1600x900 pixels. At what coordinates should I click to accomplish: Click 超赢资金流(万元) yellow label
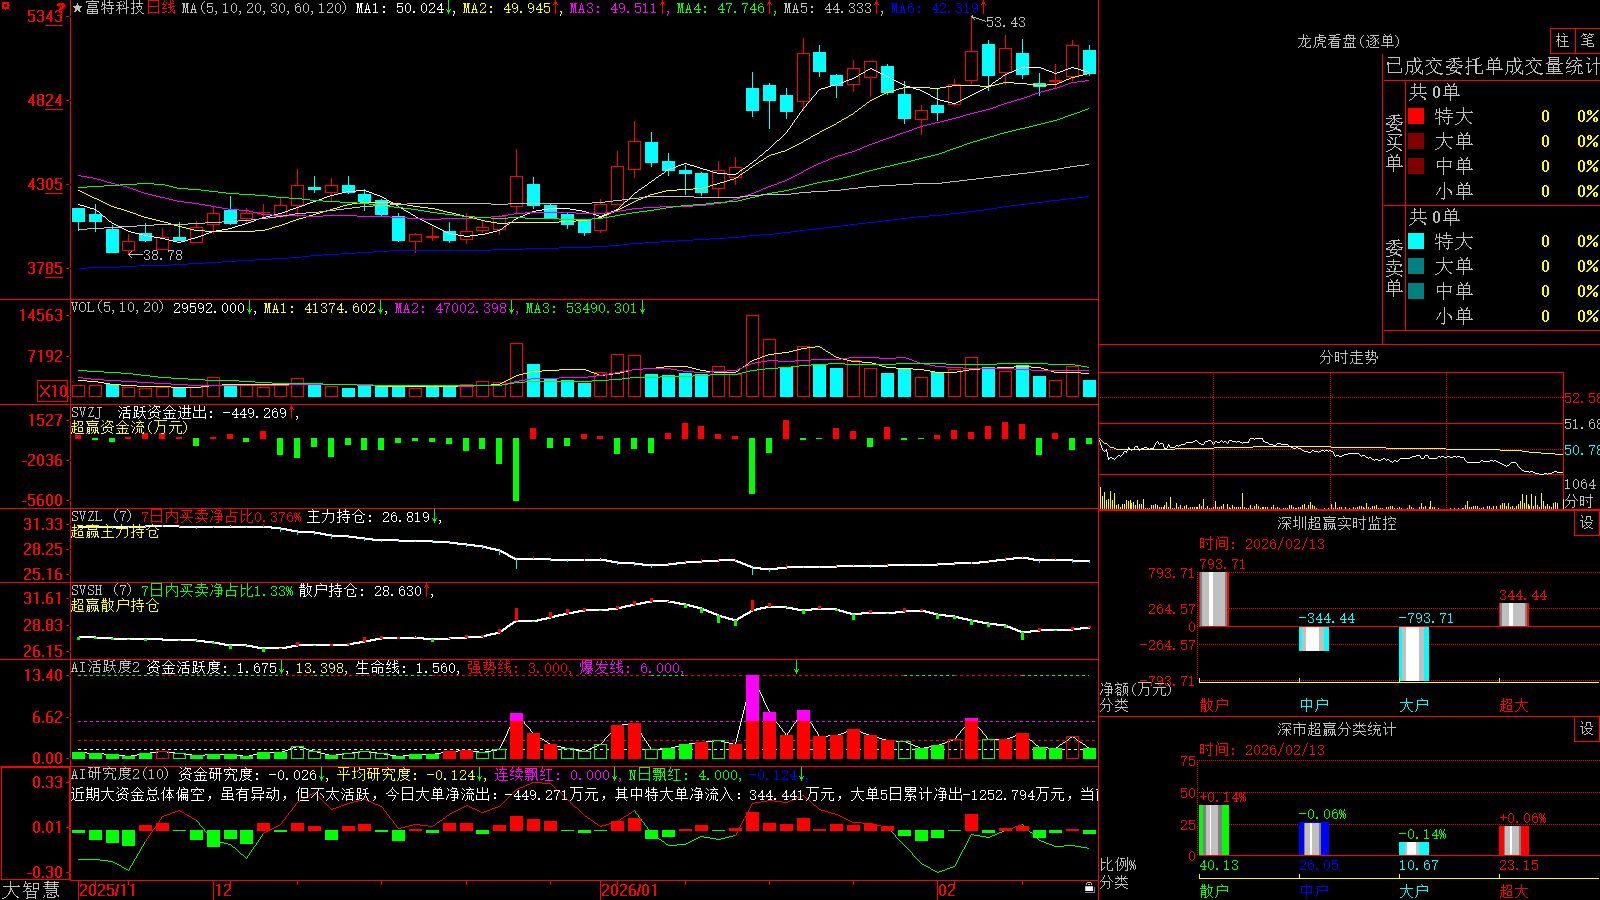129,427
